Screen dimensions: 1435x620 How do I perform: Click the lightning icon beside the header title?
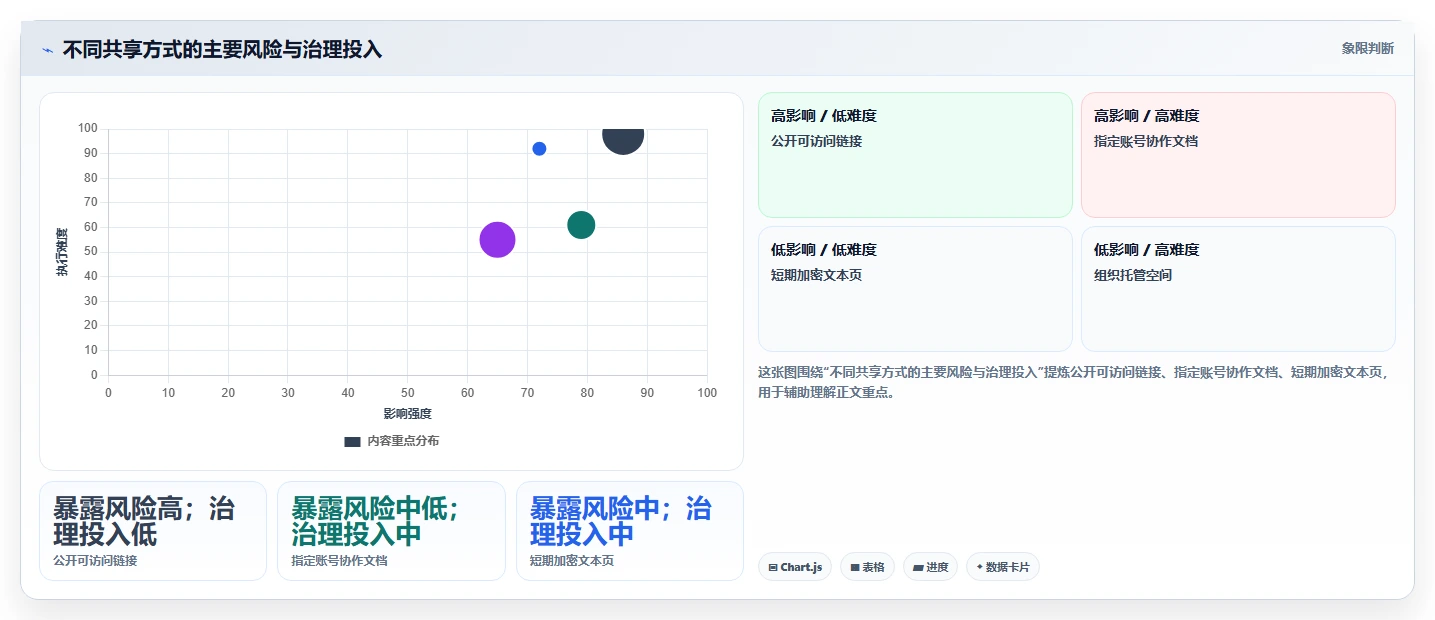(x=47, y=50)
